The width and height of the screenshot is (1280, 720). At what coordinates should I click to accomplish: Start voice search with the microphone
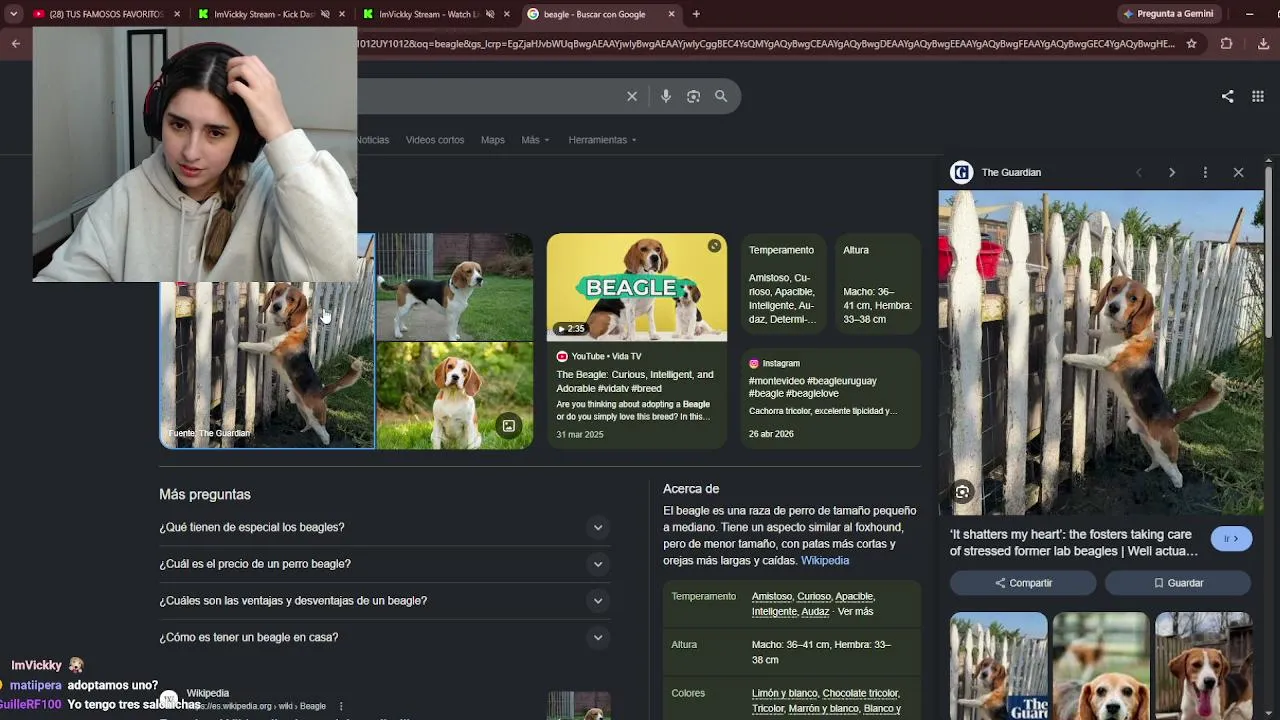pyautogui.click(x=666, y=96)
